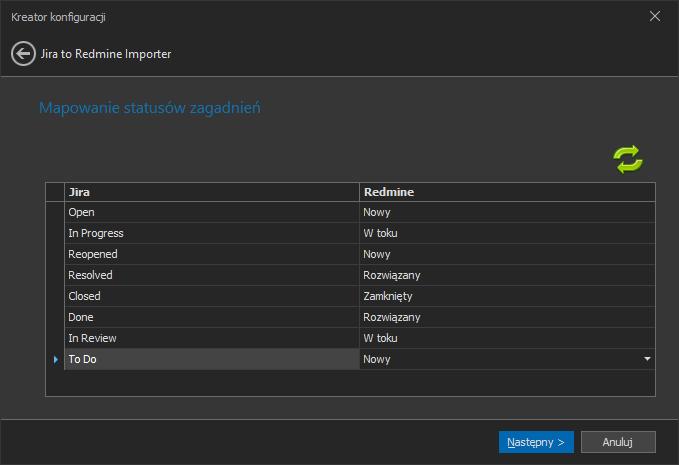Select the Done Jira cell
This screenshot has width=679, height=465.
pos(212,317)
